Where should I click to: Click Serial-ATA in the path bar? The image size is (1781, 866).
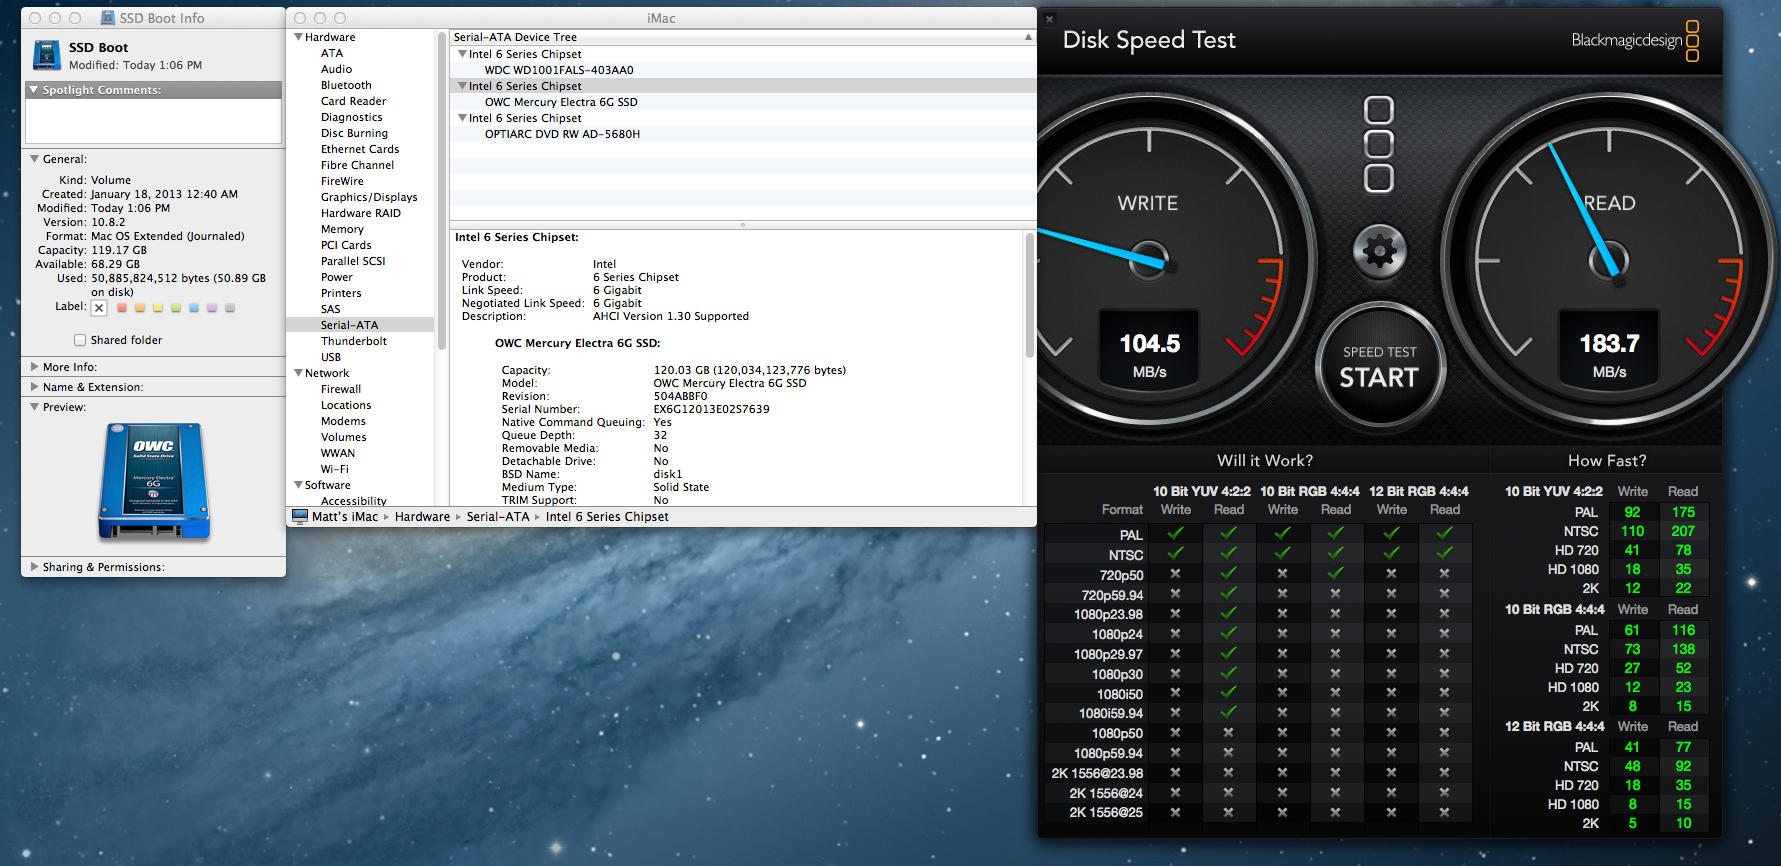pos(498,517)
